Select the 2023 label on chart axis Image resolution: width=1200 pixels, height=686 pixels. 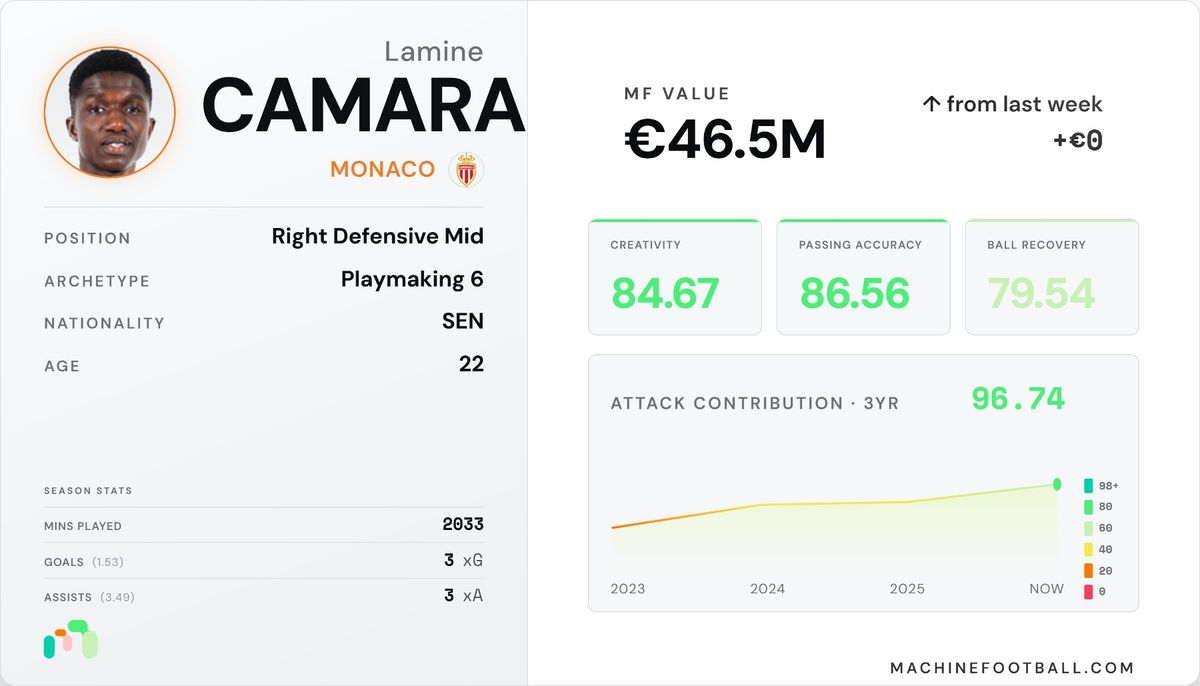pyautogui.click(x=628, y=589)
